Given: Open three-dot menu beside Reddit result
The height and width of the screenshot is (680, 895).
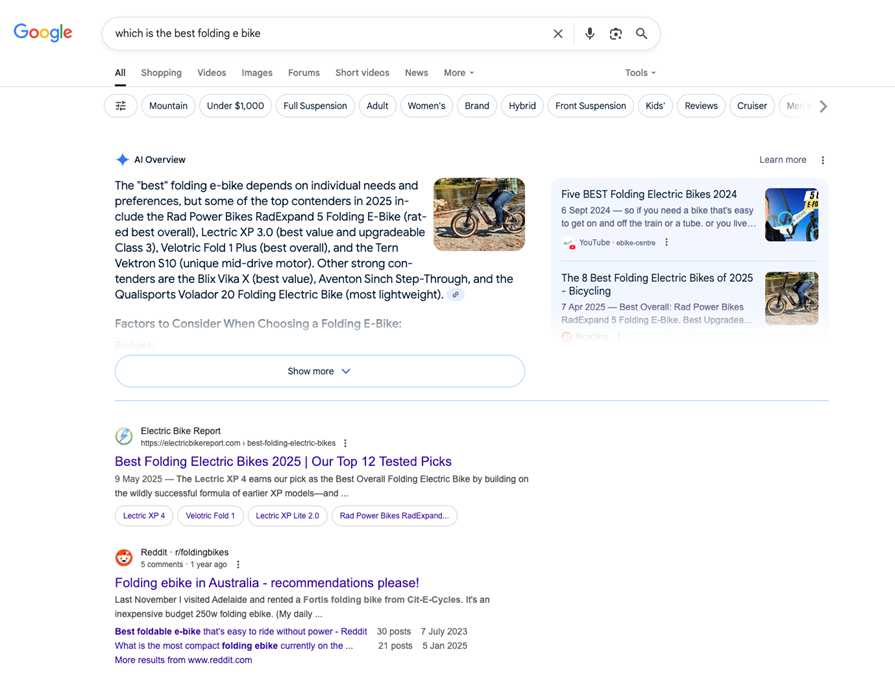Looking at the screenshot, I should pos(238,564).
